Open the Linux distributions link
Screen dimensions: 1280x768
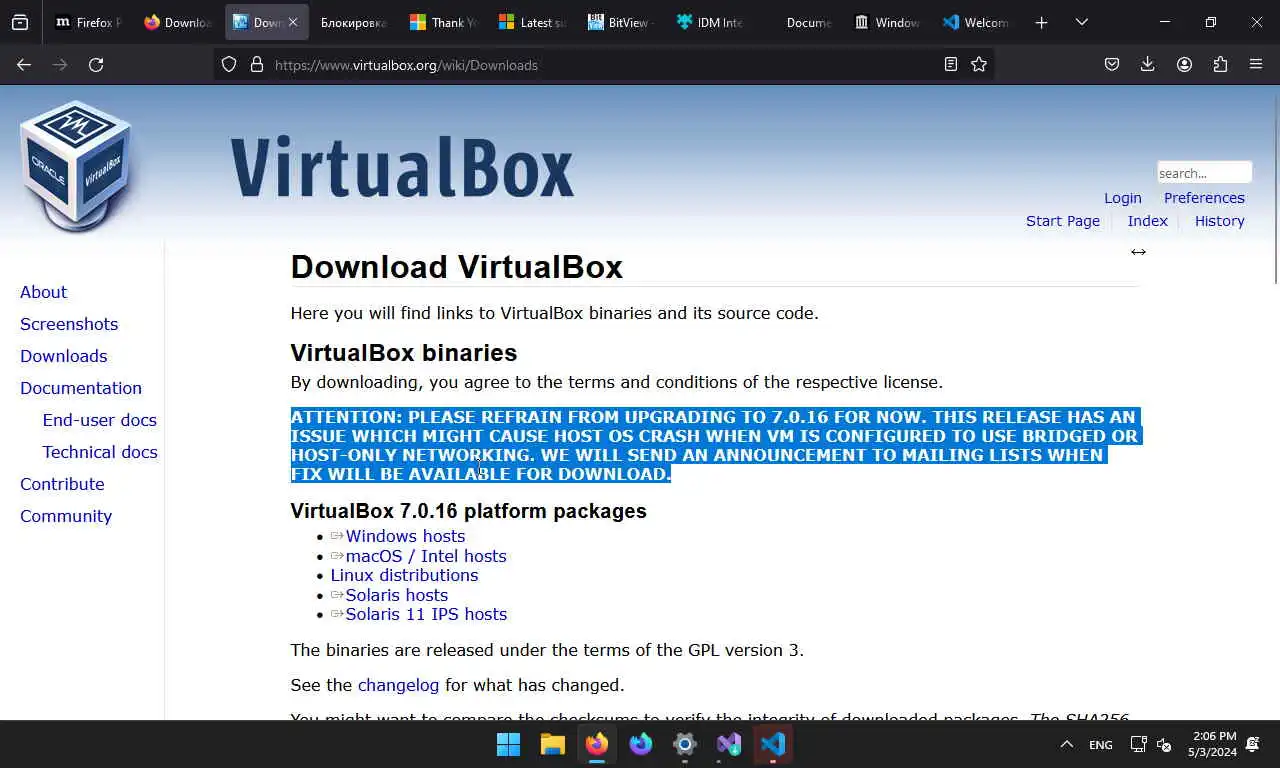(404, 575)
